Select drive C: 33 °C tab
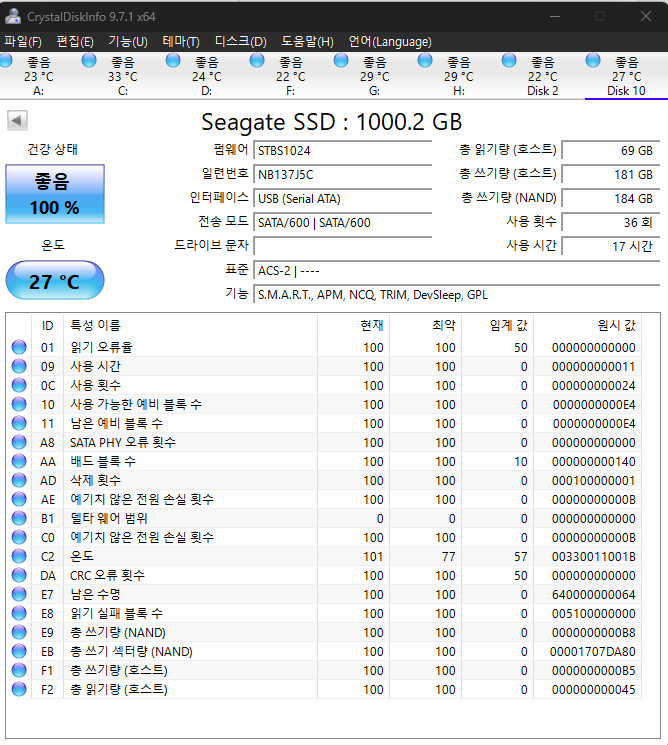This screenshot has height=745, width=668. (x=123, y=76)
